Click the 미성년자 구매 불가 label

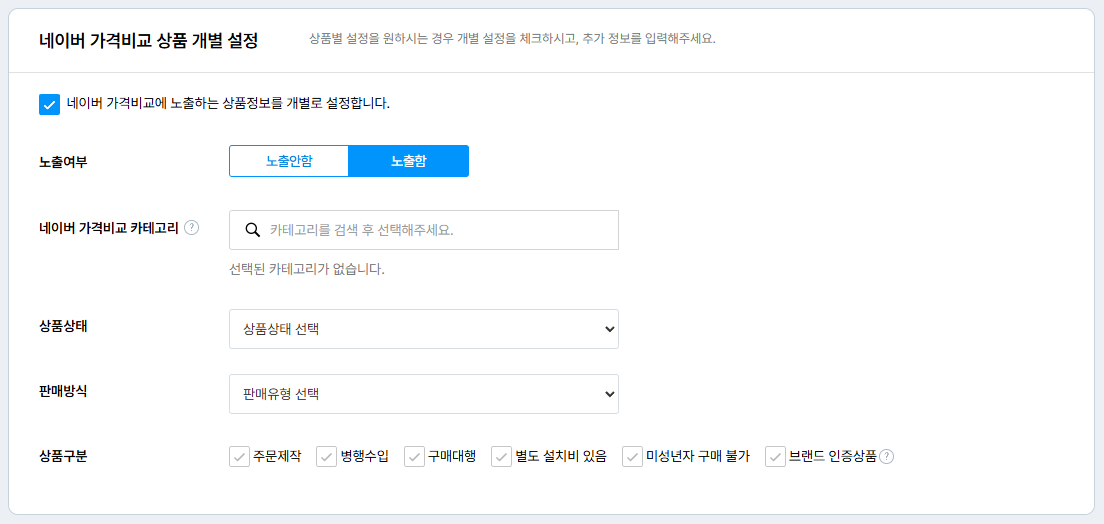click(698, 456)
